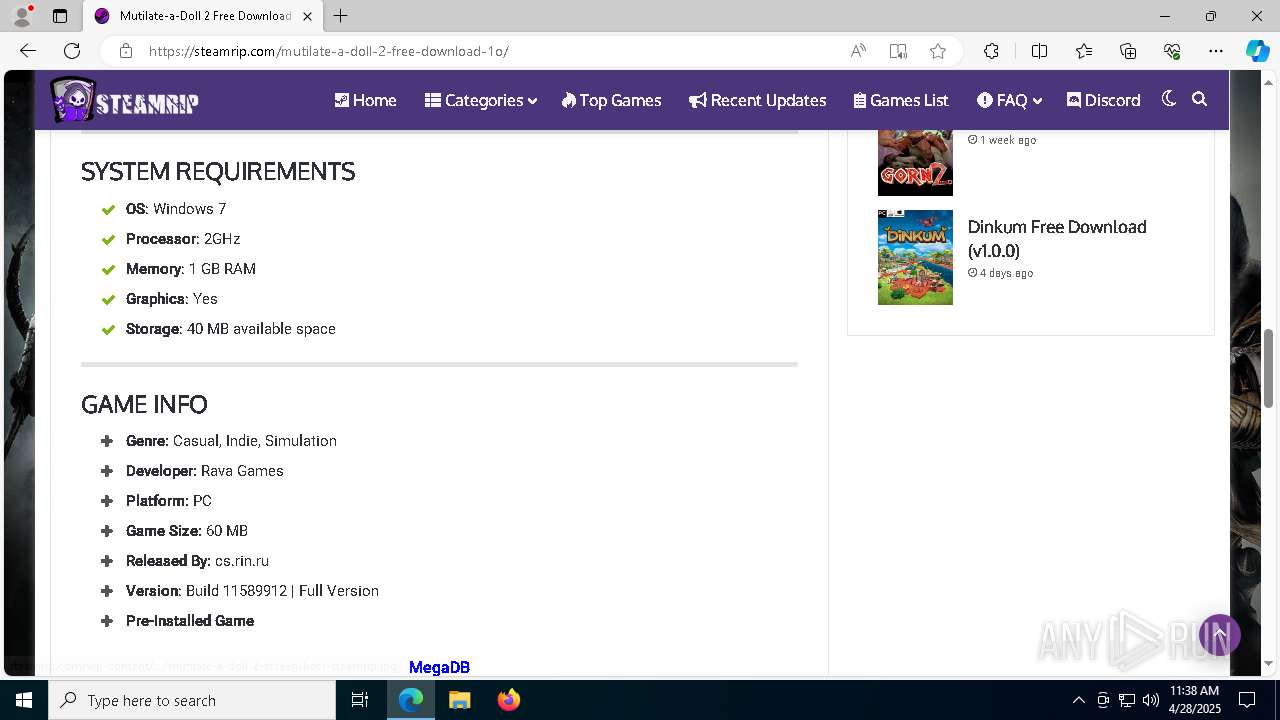Click the taskbar search box
Viewport: 1280px width, 720px height.
192,700
